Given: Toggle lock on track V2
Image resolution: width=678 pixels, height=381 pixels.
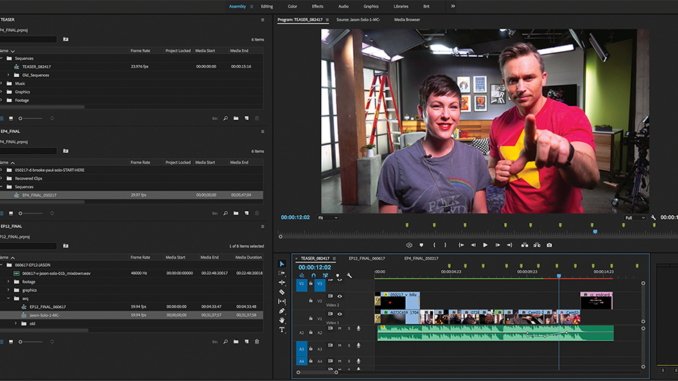Looking at the screenshot, I should click(x=310, y=300).
